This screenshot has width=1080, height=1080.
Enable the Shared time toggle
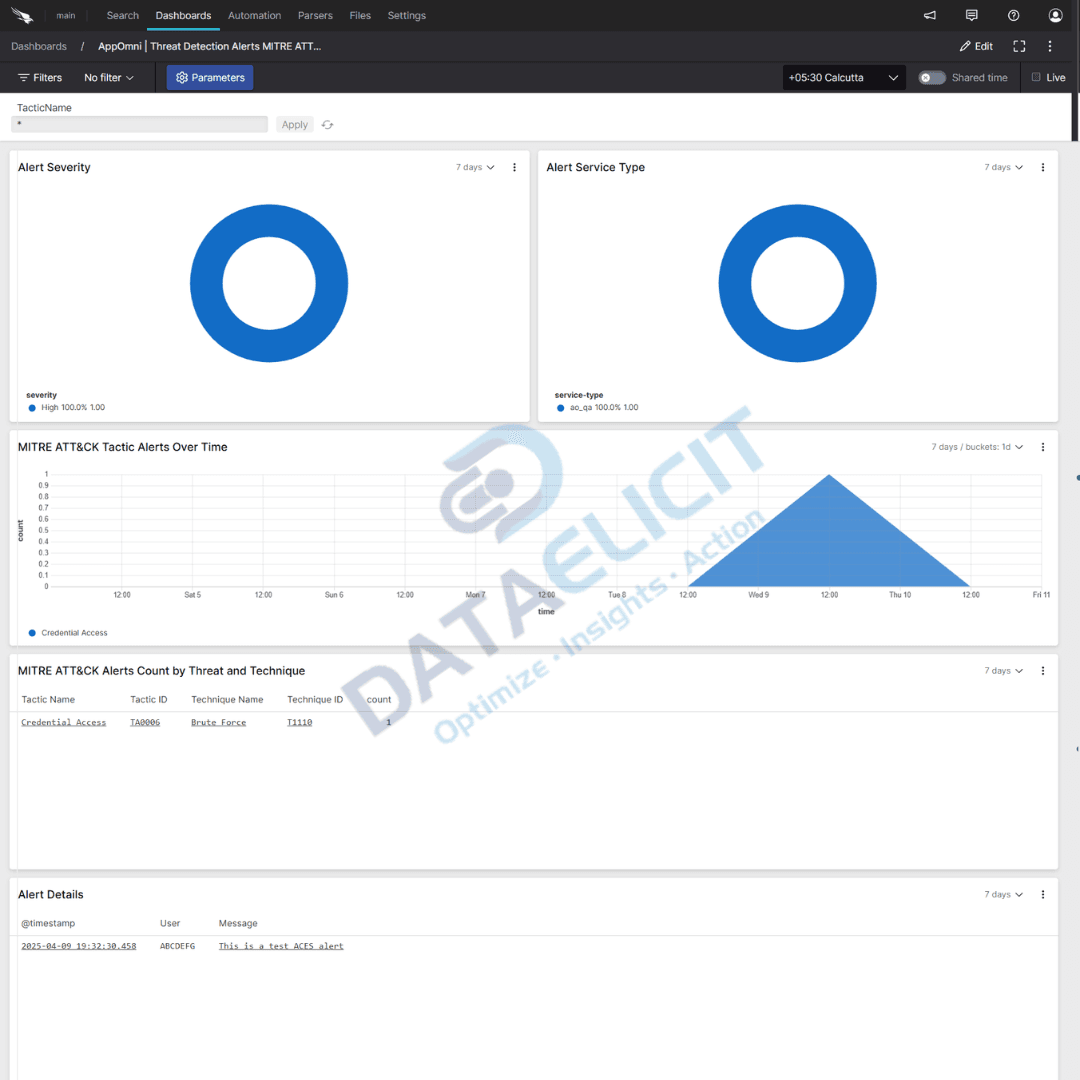(931, 77)
